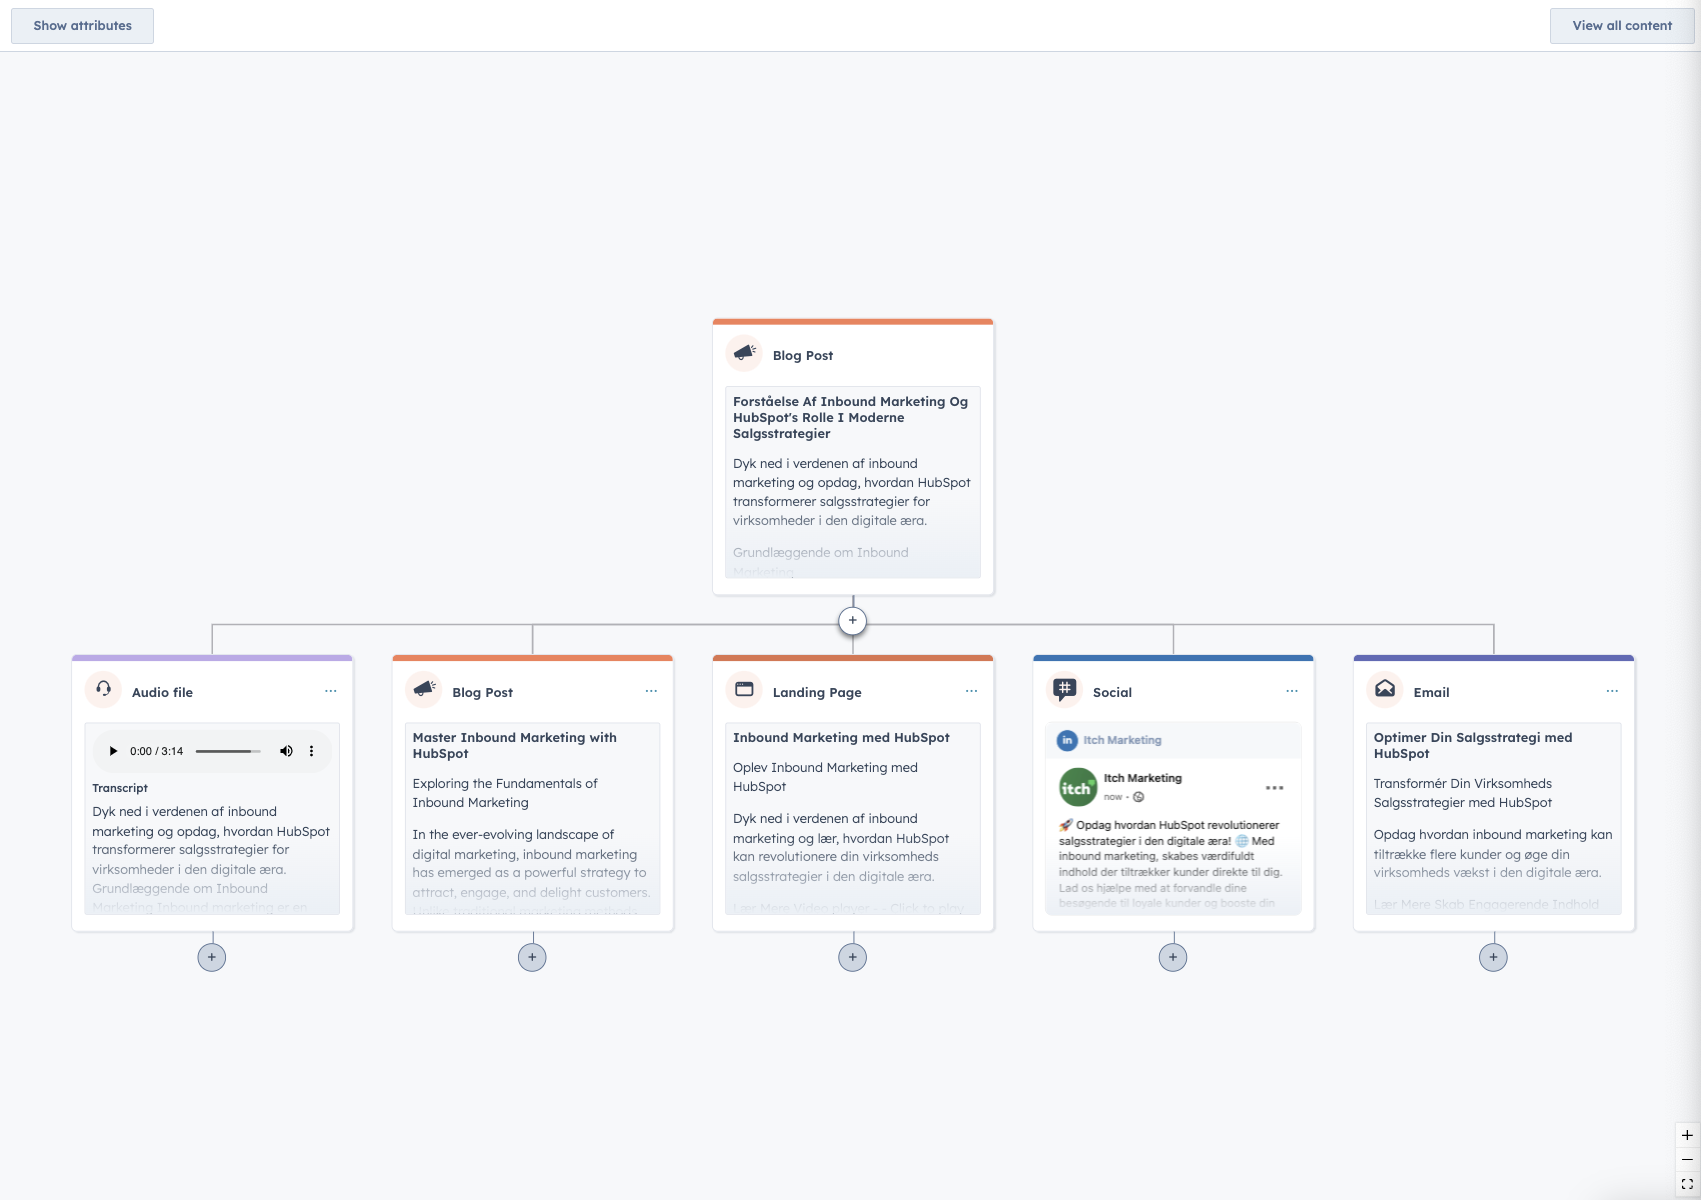
Task: Zoom in the canvas
Action: [x=1687, y=1135]
